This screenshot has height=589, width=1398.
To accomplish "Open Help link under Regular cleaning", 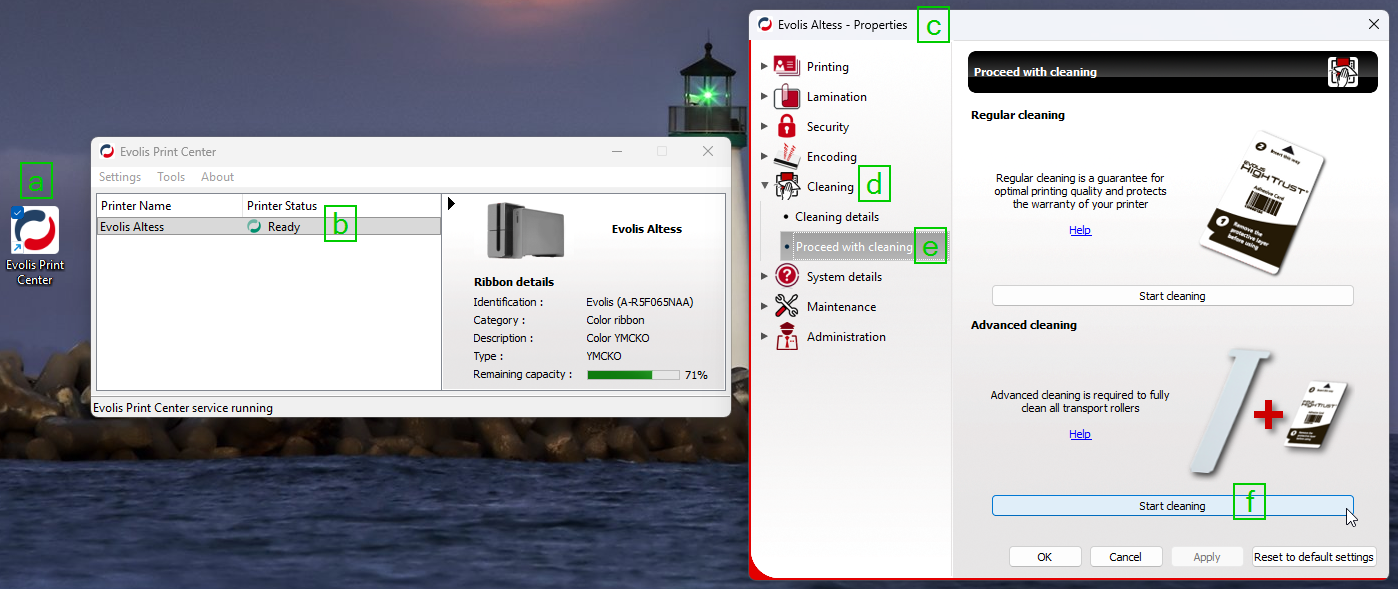I will point(1080,230).
